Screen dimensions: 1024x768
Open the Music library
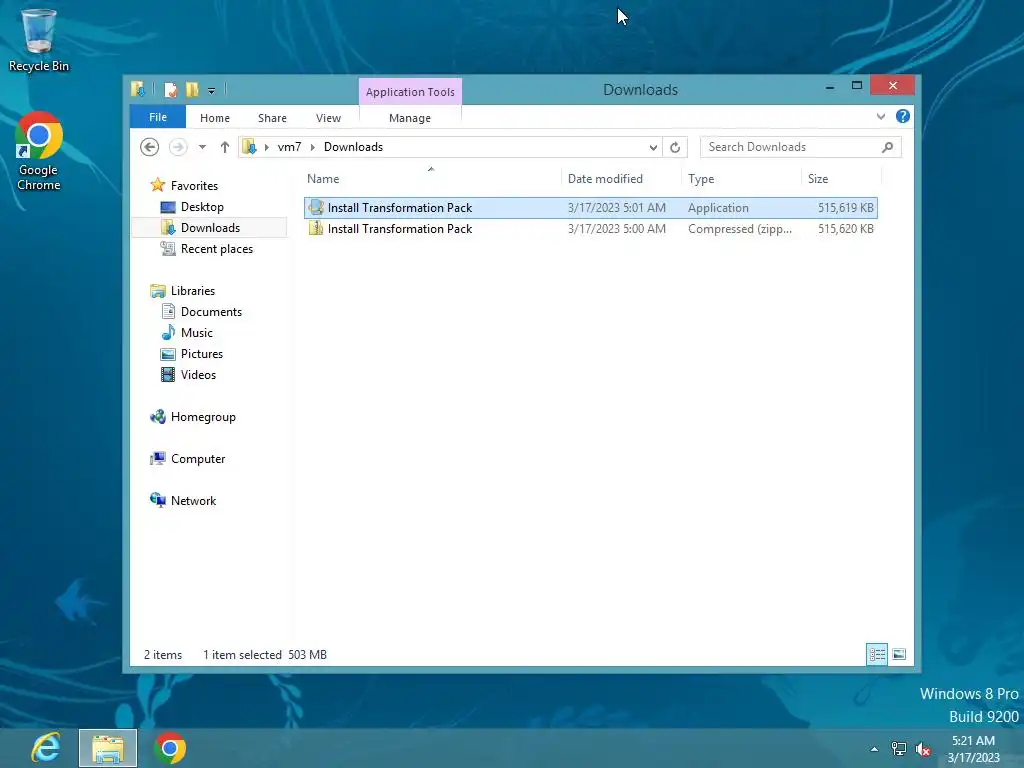point(197,332)
